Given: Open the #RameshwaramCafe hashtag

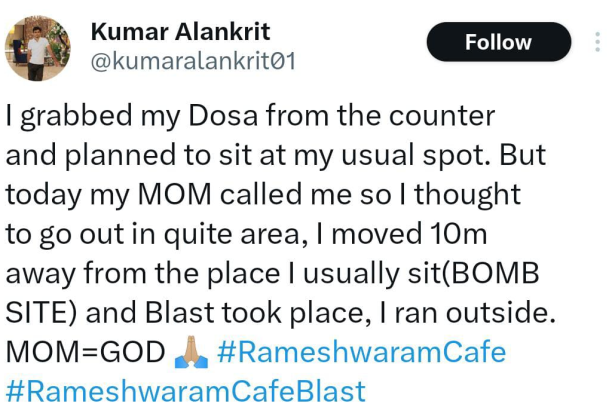Looking at the screenshot, I should pyautogui.click(x=360, y=353).
